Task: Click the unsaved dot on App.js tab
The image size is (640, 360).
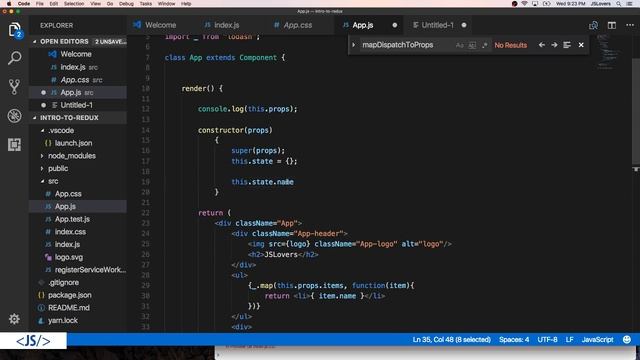Action: click(395, 25)
